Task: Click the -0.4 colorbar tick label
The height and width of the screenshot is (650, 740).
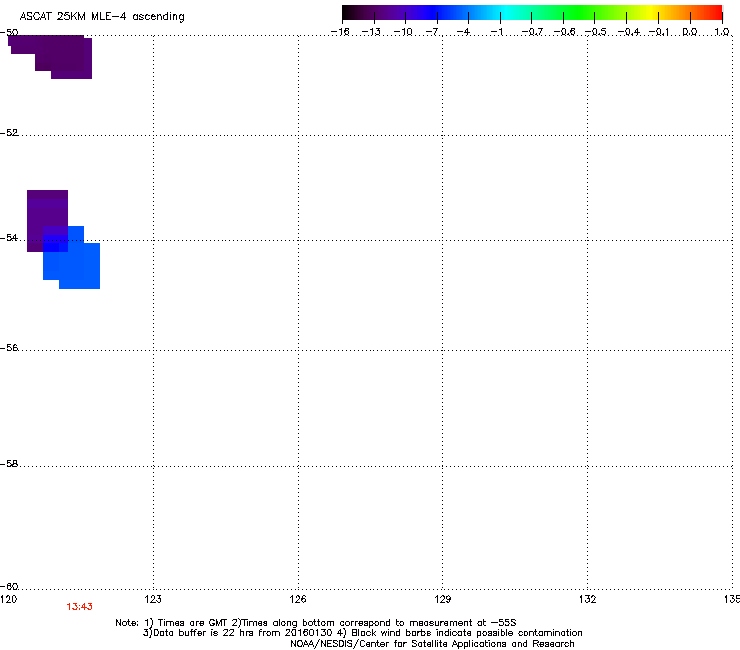Action: pyautogui.click(x=629, y=32)
